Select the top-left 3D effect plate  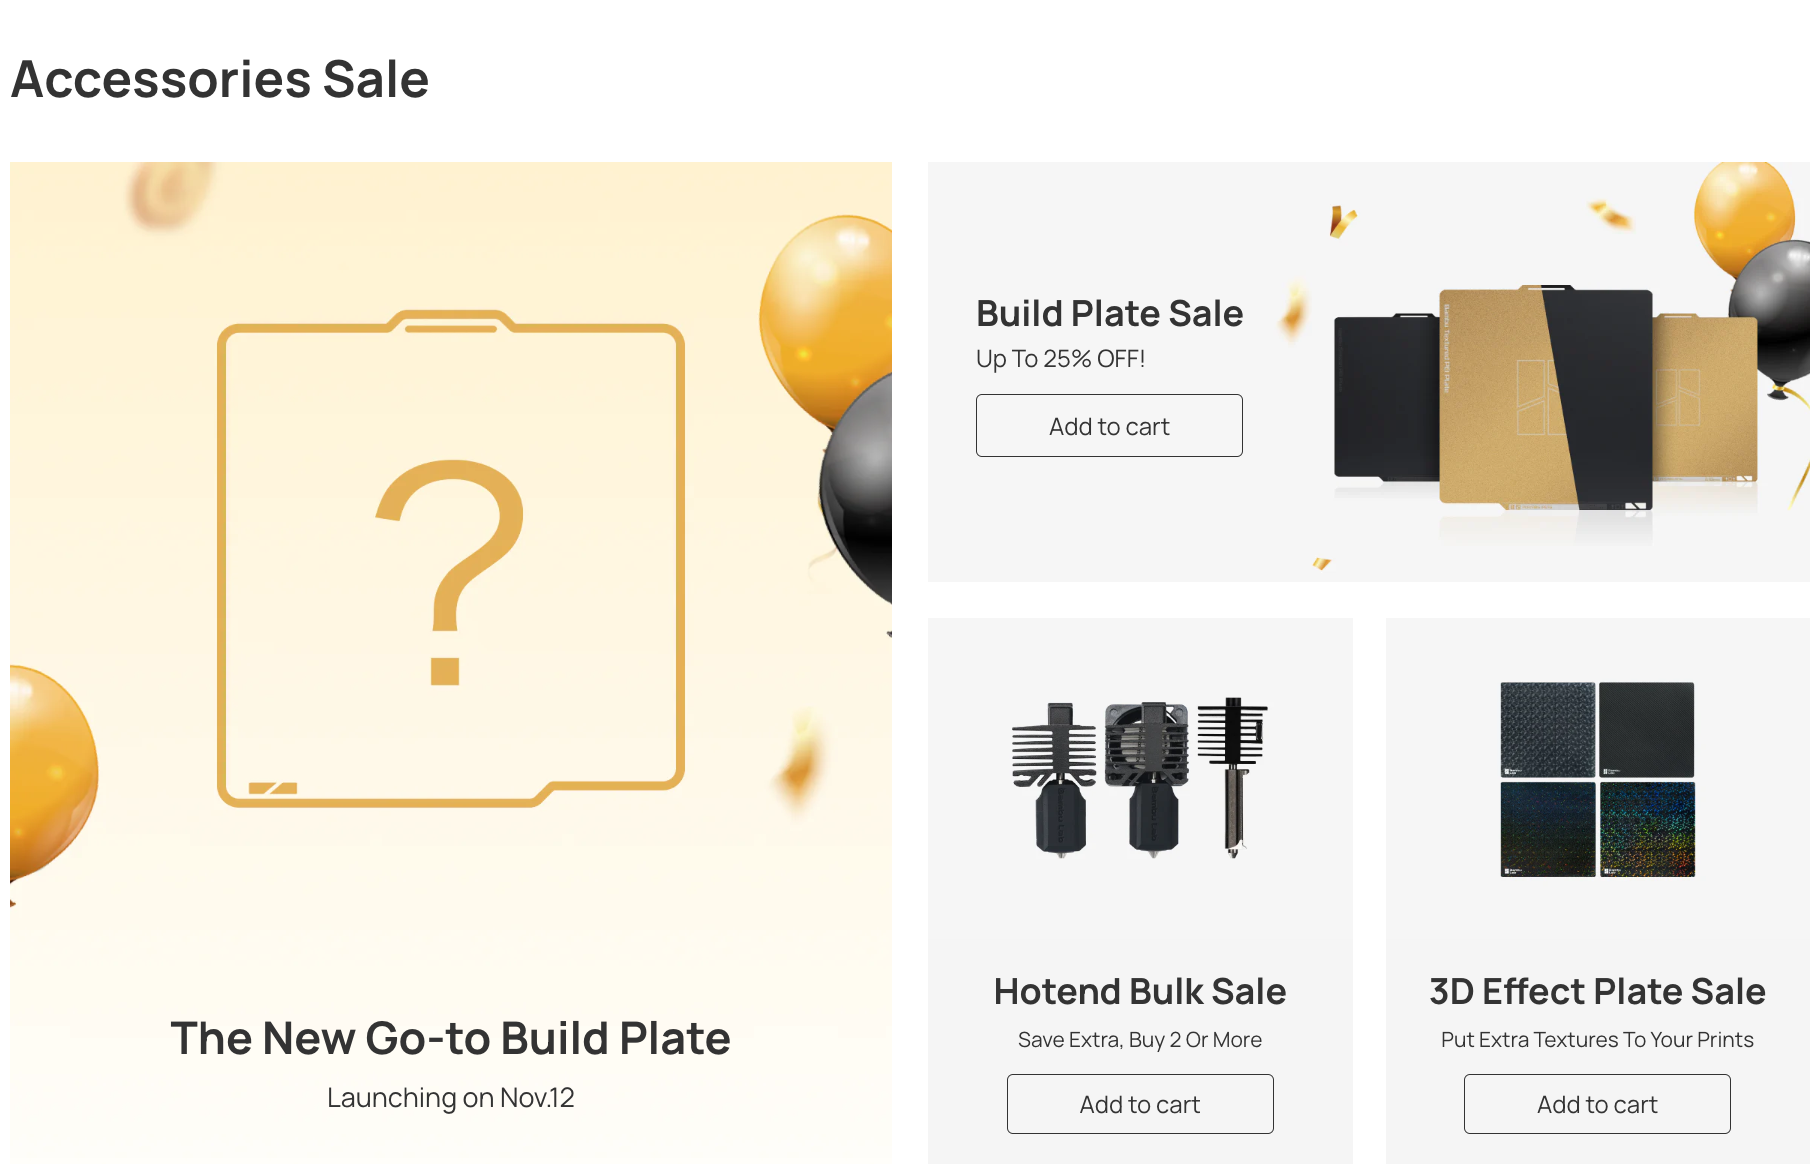pyautogui.click(x=1547, y=730)
